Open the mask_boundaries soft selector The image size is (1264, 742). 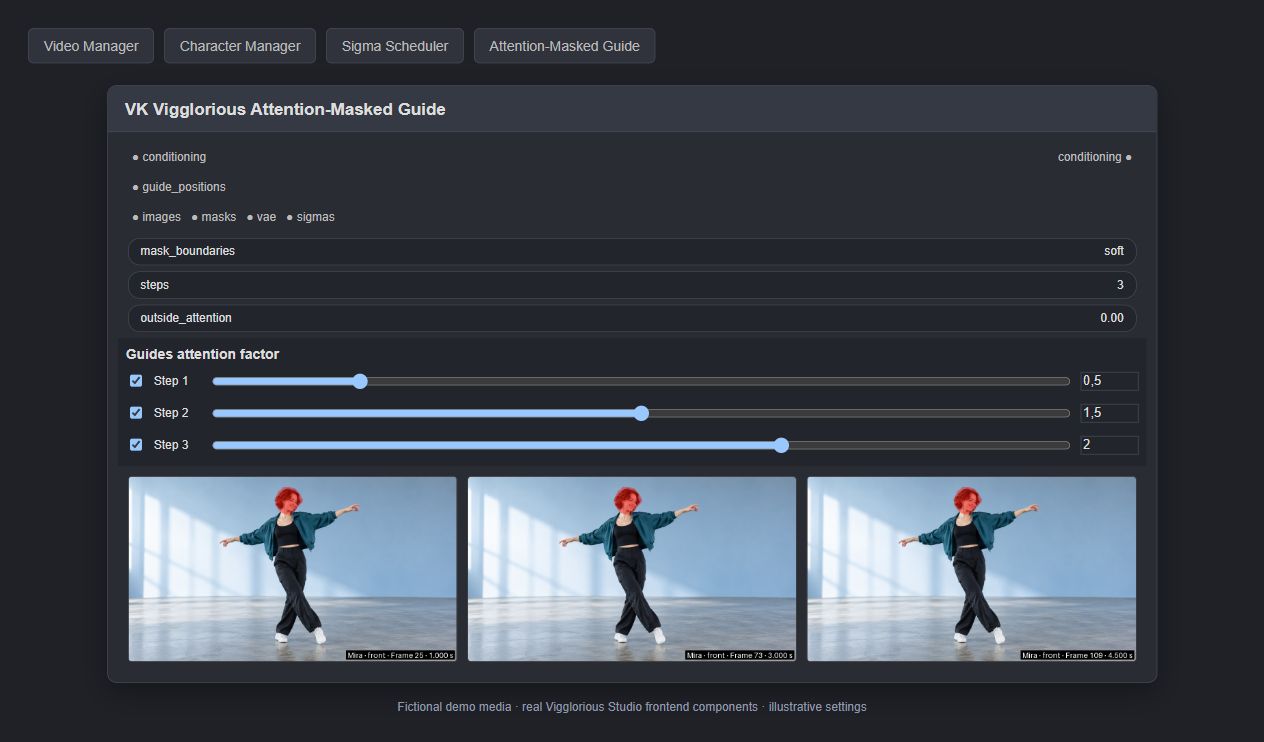pyautogui.click(x=632, y=251)
